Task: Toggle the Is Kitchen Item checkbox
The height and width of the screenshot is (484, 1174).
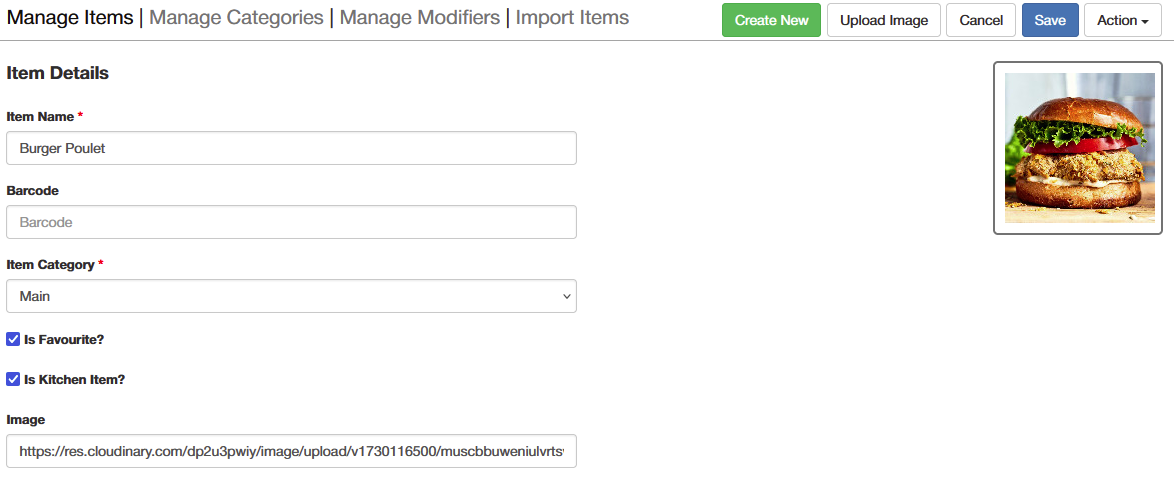Action: pos(13,379)
